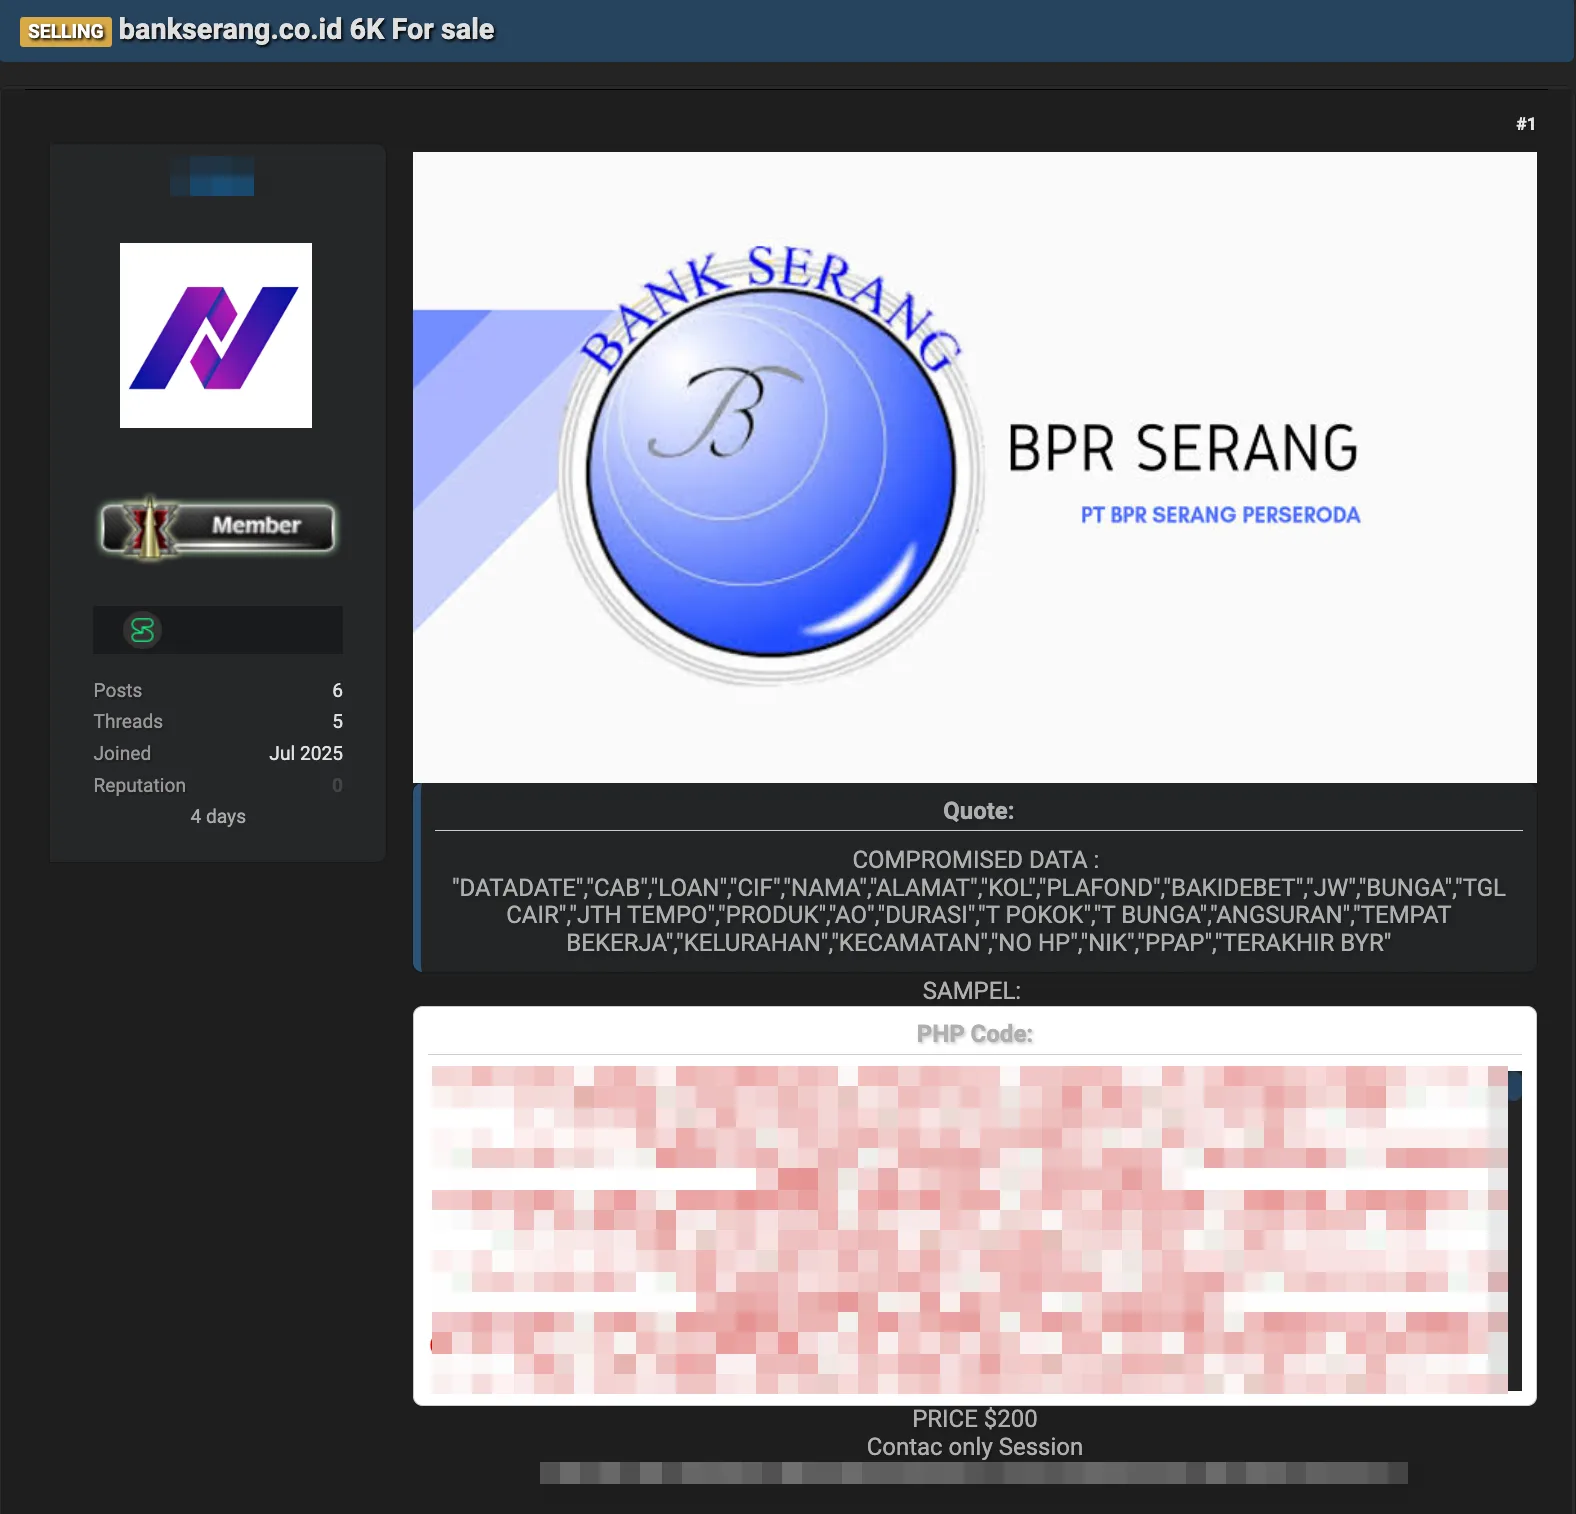Click the Posts count 6

[337, 690]
